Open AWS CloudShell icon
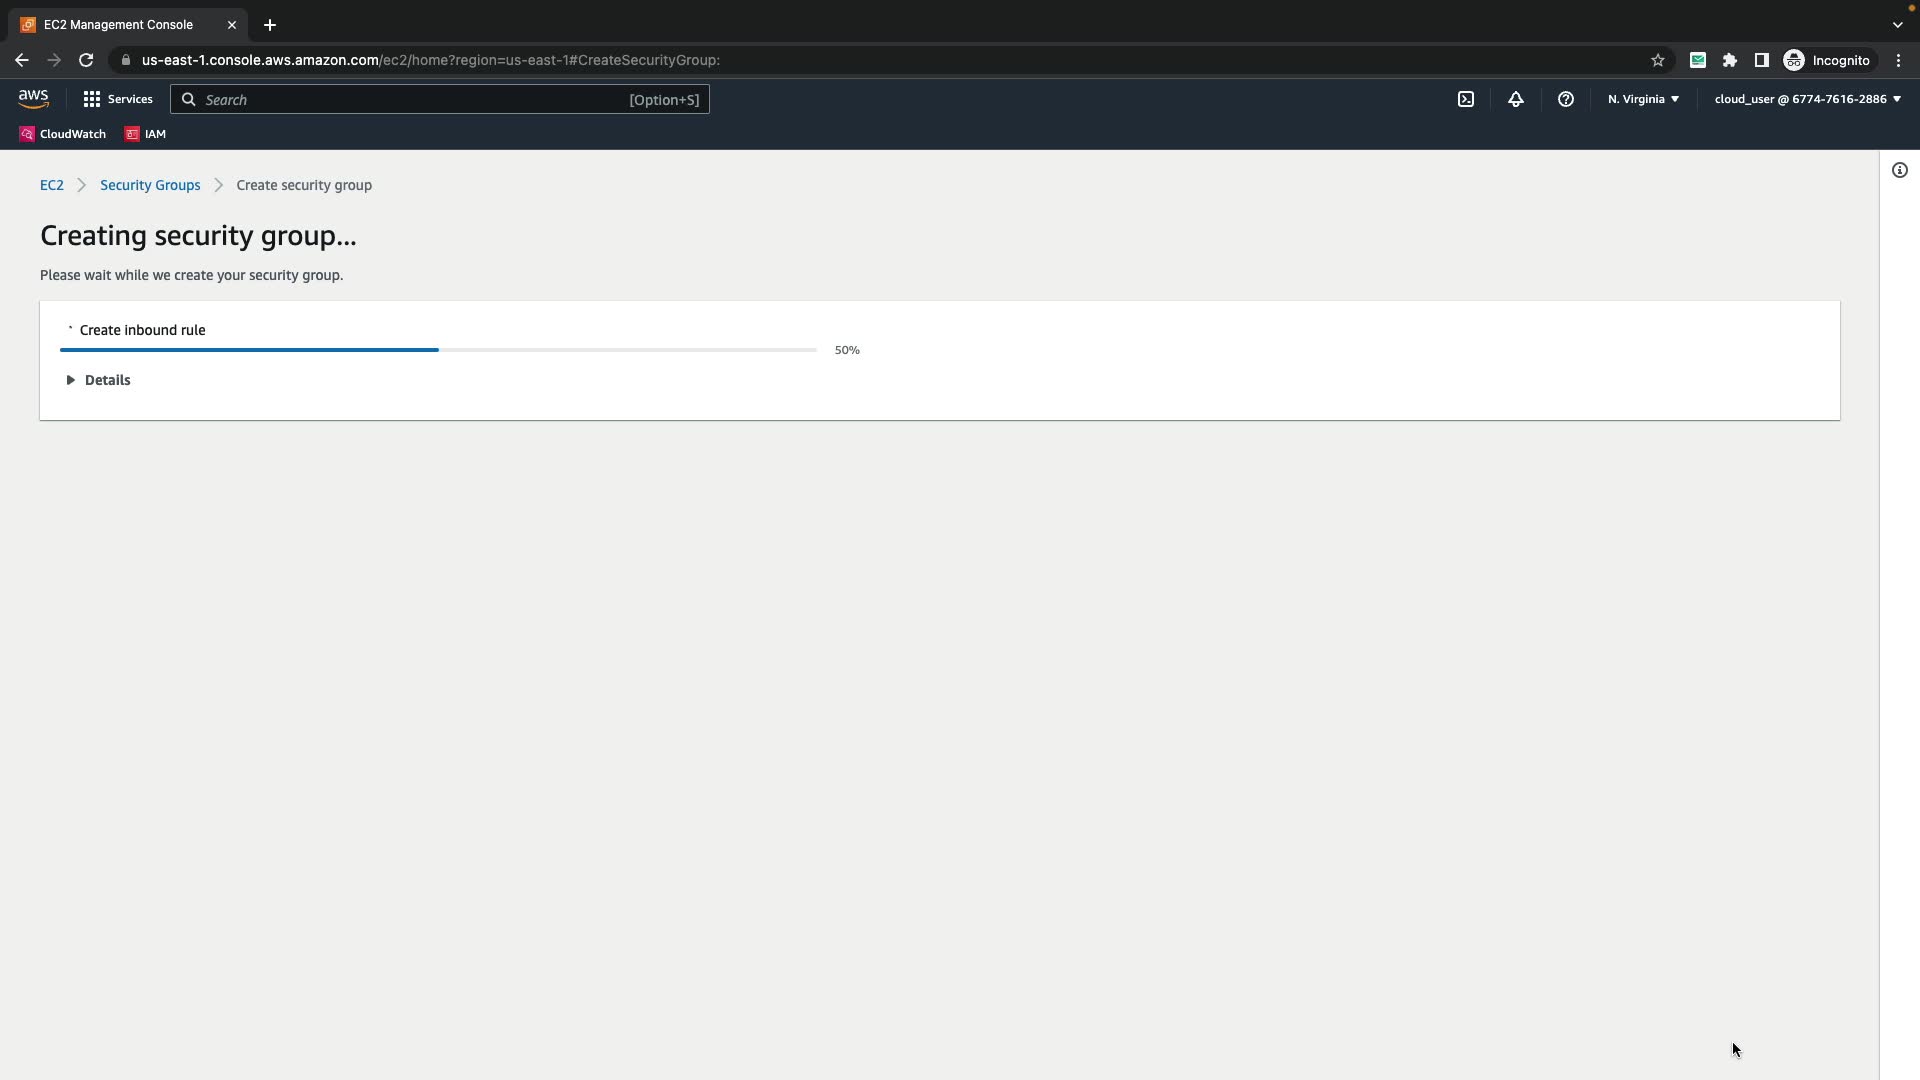This screenshot has width=1920, height=1080. coord(1466,99)
